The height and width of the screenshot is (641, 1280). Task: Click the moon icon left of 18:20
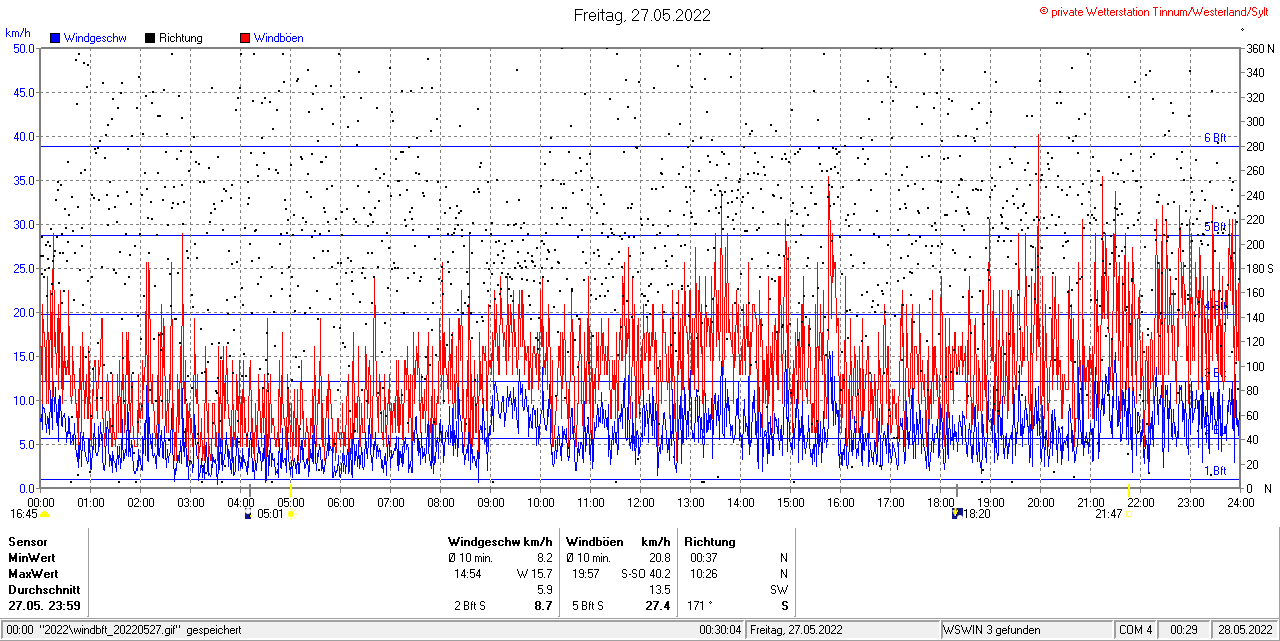coord(956,514)
